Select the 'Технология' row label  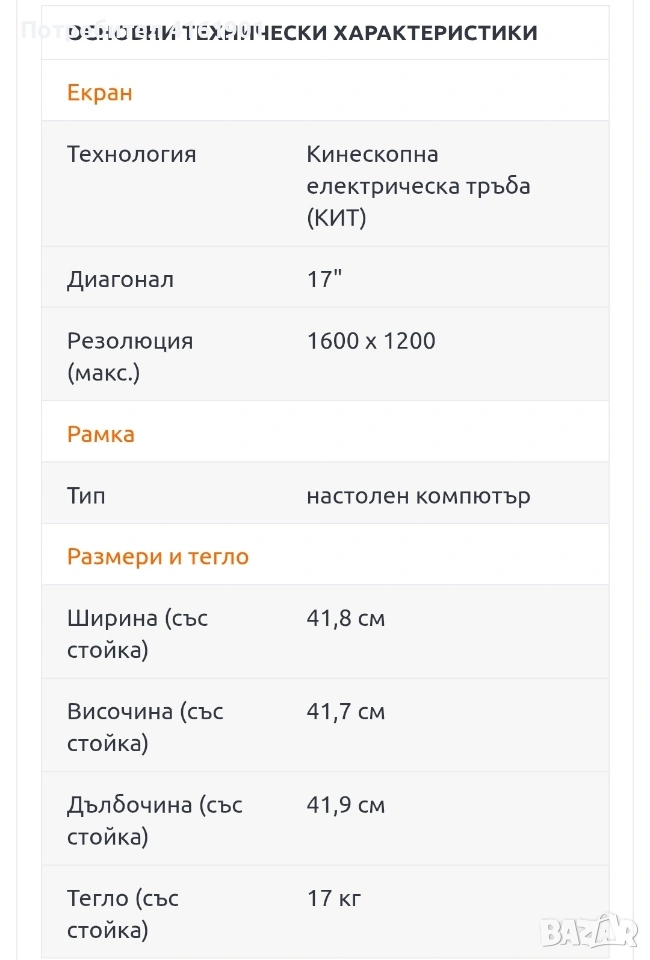(132, 155)
